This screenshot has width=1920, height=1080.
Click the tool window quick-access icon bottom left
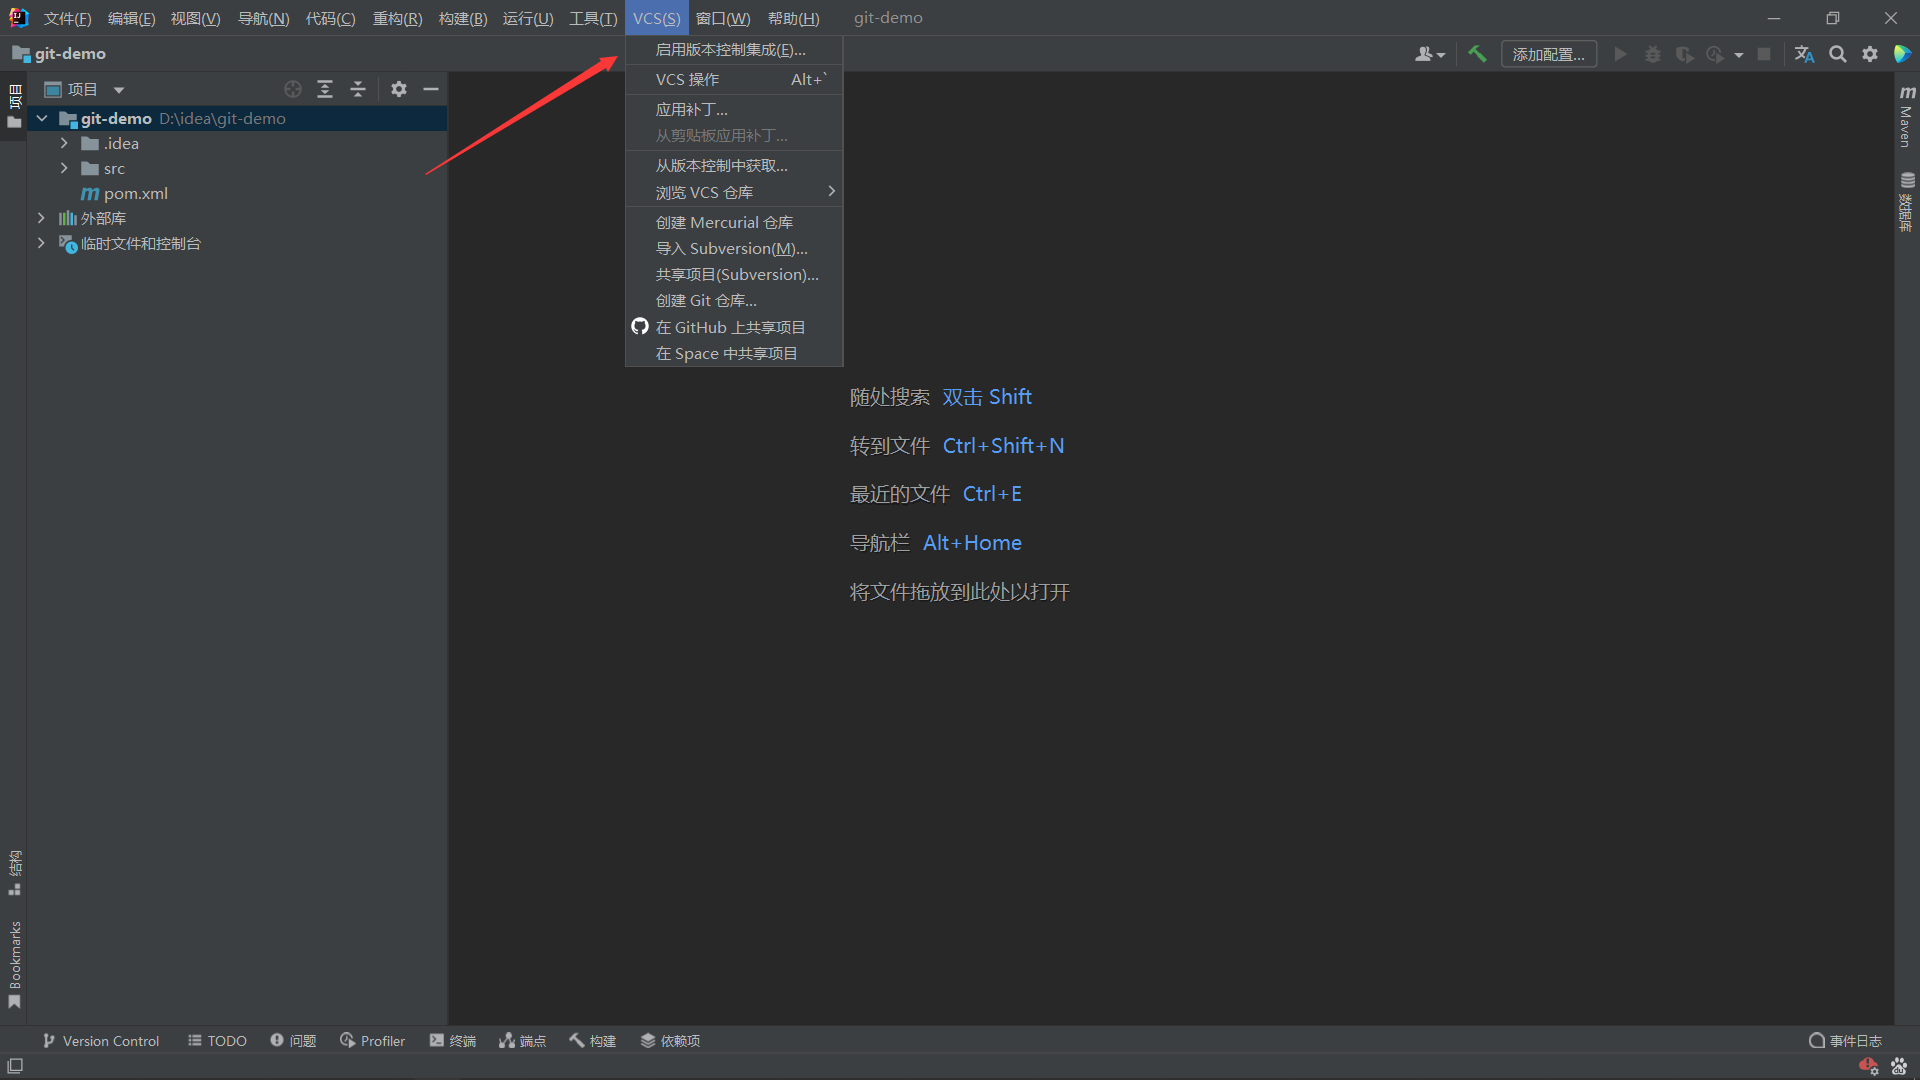click(x=15, y=1066)
